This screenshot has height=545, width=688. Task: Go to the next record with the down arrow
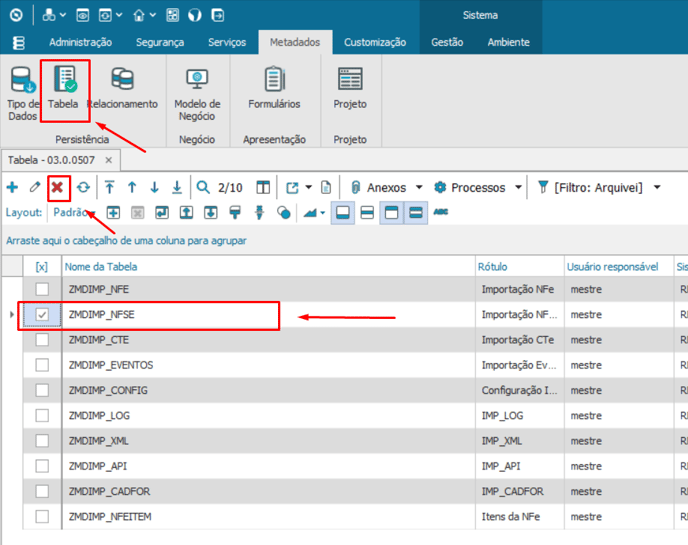154,188
